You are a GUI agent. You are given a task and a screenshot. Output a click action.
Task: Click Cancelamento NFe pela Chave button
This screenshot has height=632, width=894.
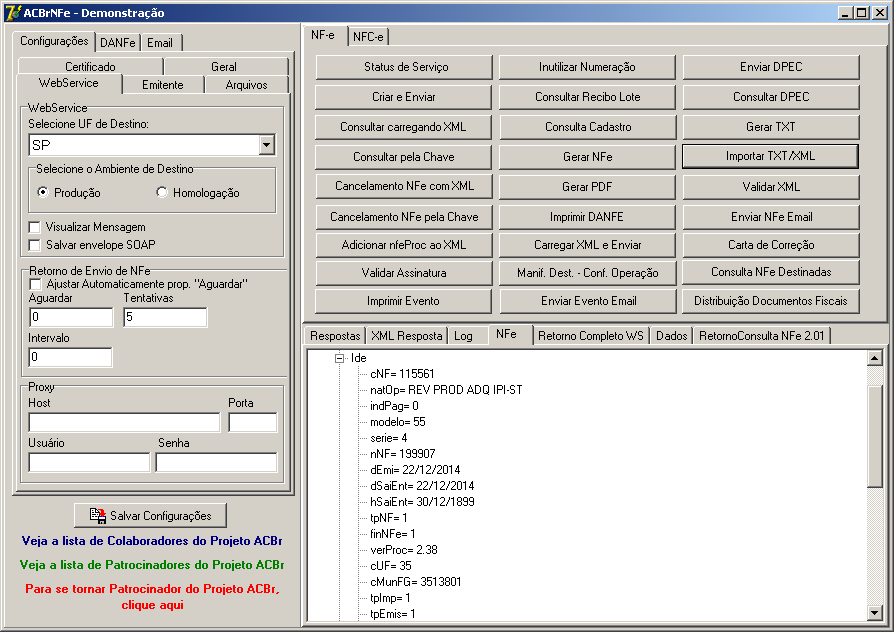coord(404,217)
